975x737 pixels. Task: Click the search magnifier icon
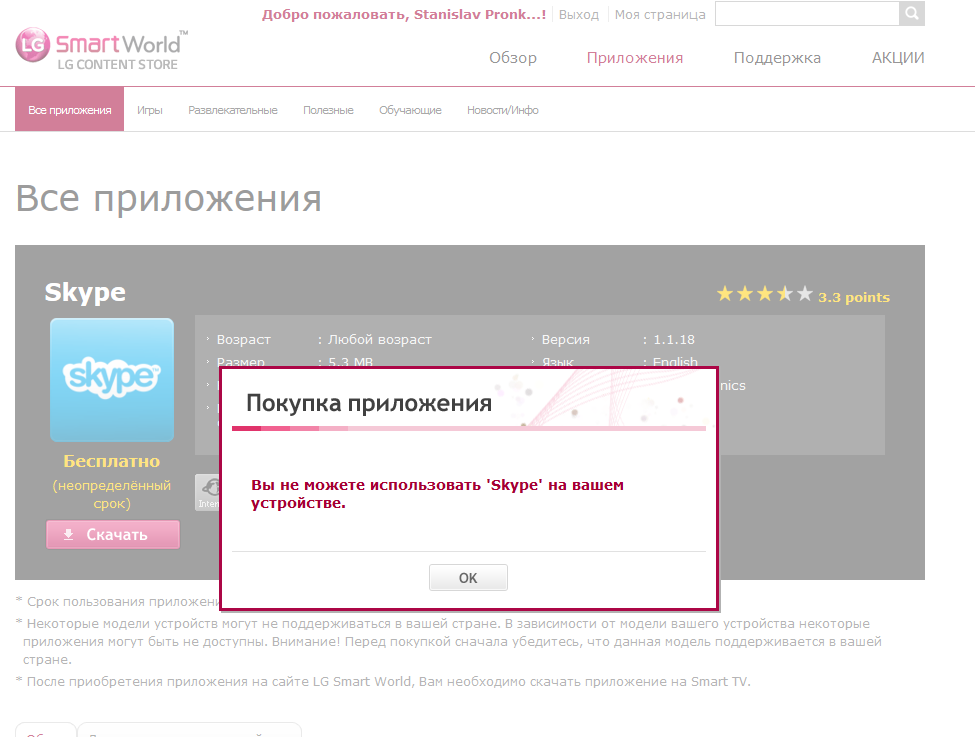click(912, 14)
